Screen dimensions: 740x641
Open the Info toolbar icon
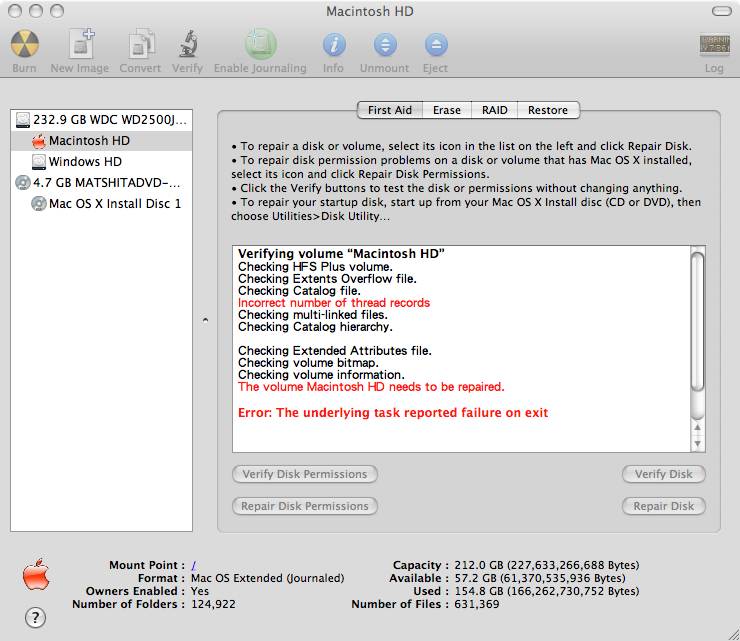[x=334, y=45]
